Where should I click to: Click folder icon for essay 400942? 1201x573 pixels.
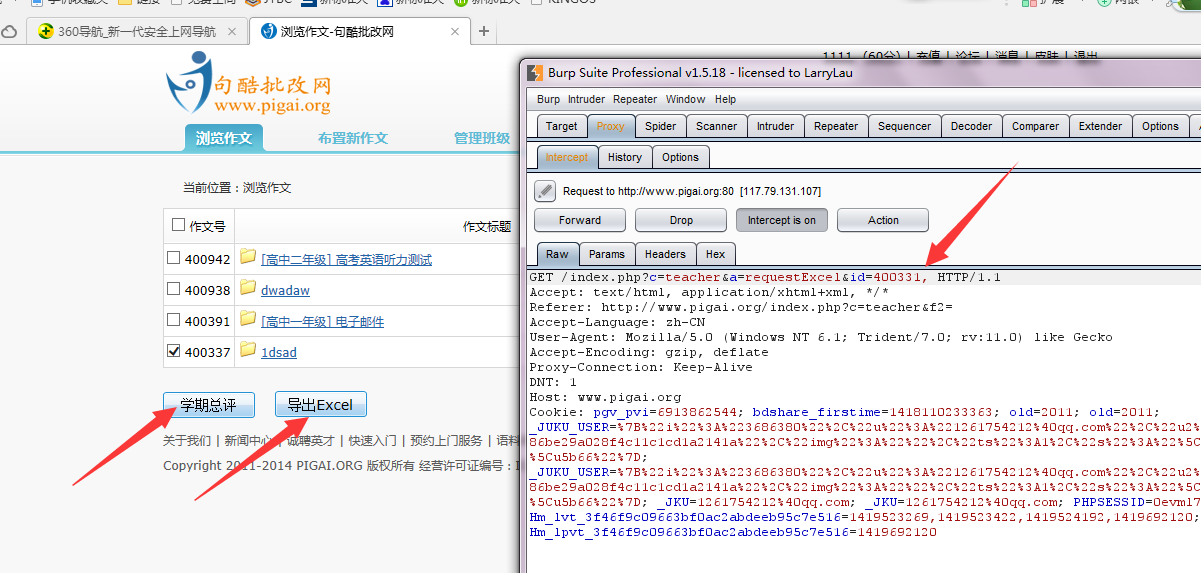[248, 257]
